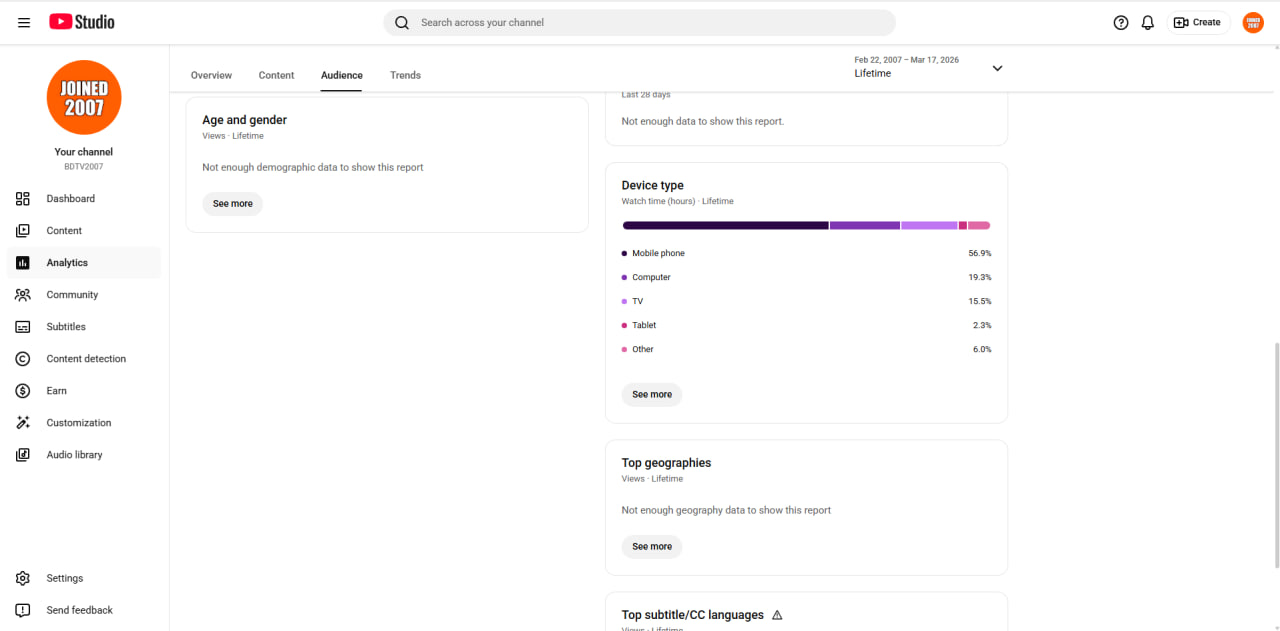Click Send feedback in the sidebar
This screenshot has width=1280, height=631.
click(84, 610)
